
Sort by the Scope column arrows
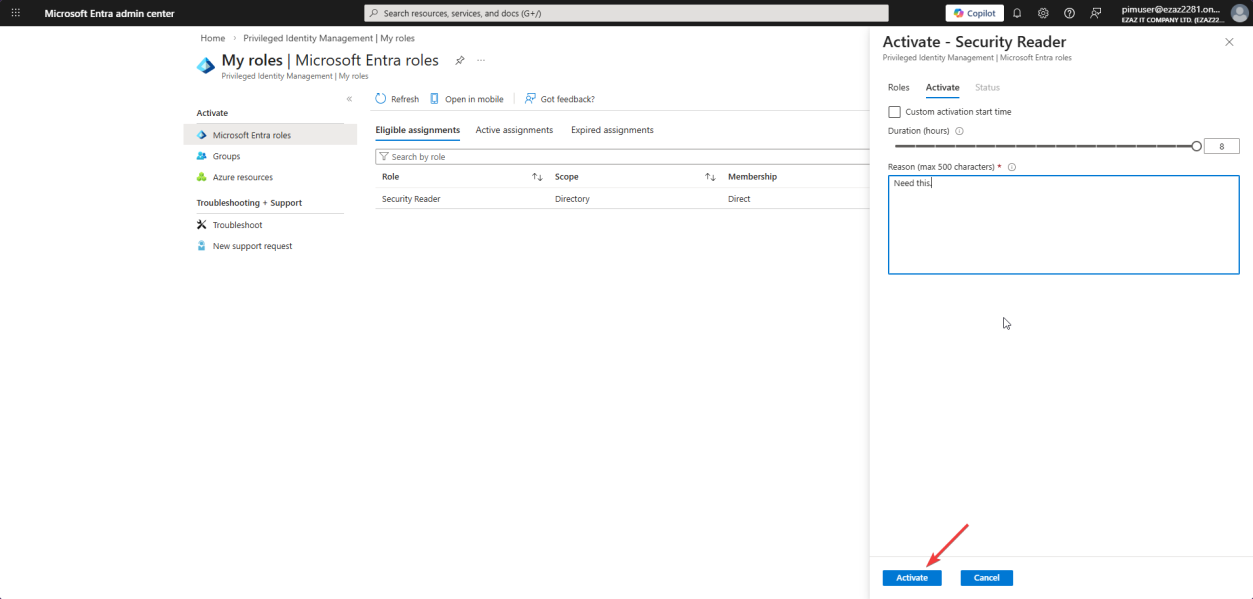[710, 177]
